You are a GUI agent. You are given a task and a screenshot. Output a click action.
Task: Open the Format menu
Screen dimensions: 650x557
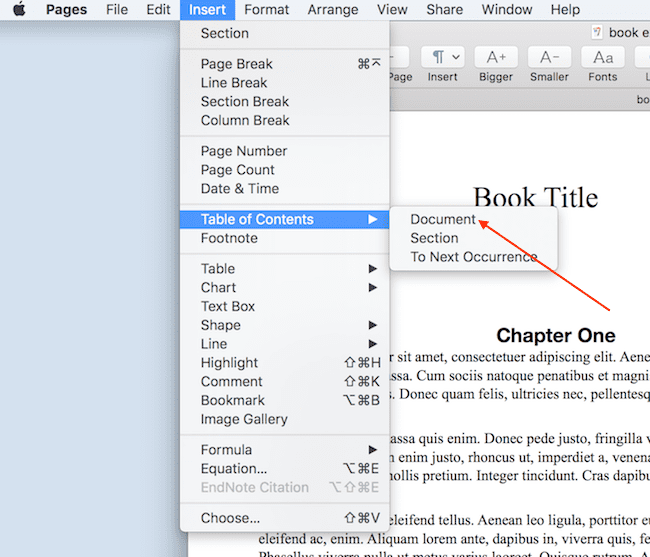point(266,10)
